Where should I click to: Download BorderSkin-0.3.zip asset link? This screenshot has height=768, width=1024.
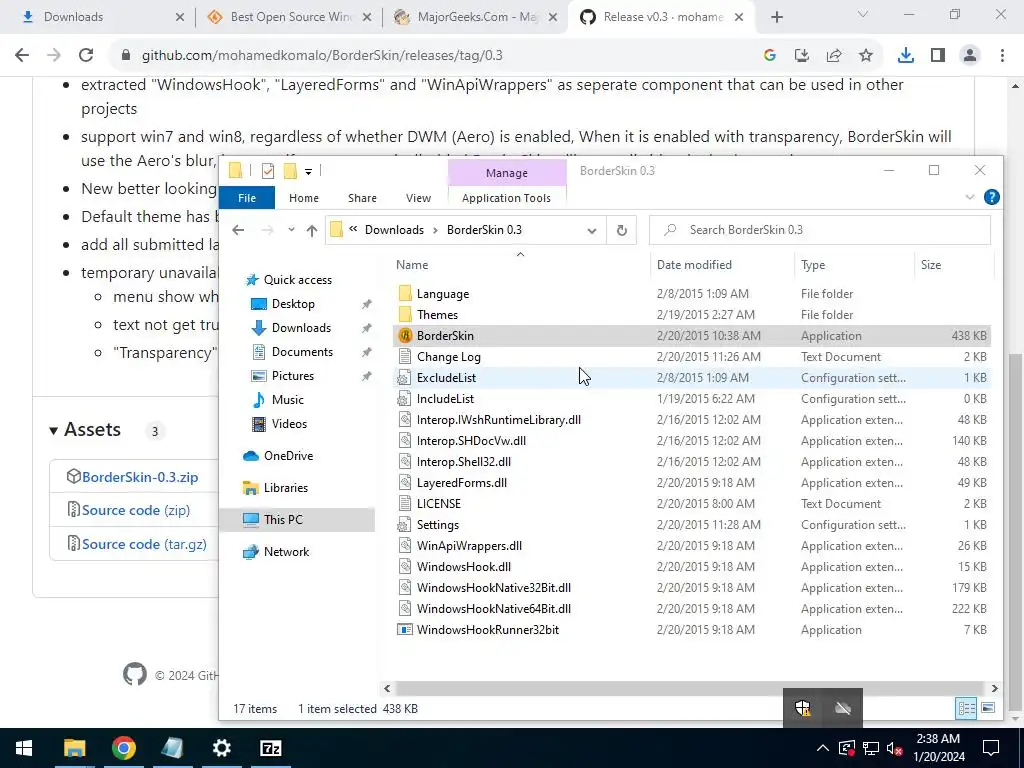point(140,477)
